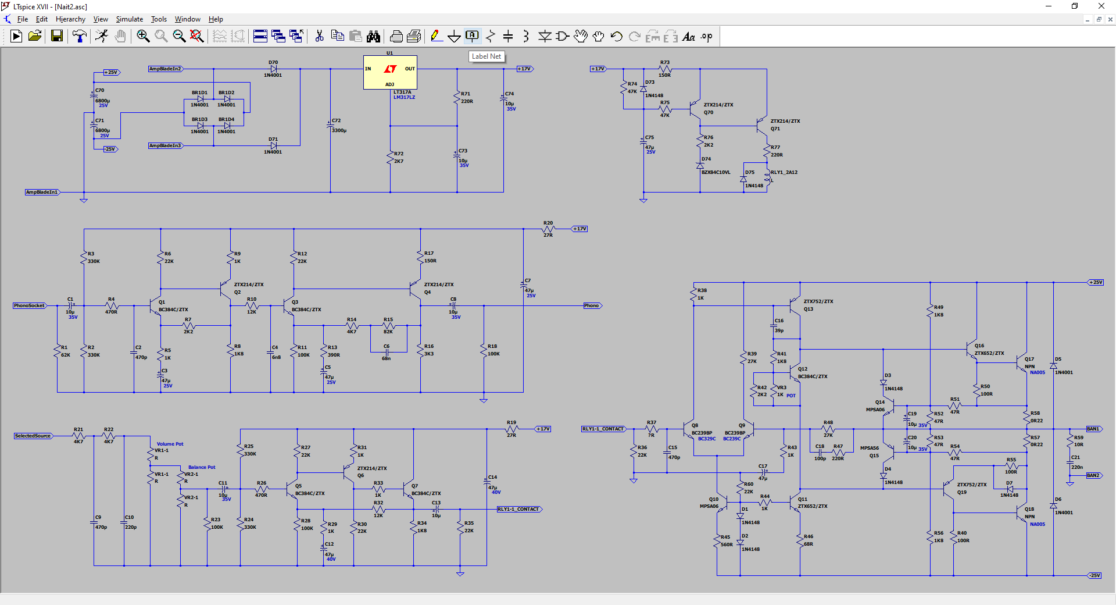Add text annotation using Aa tool
The width and height of the screenshot is (1116, 605).
point(688,38)
